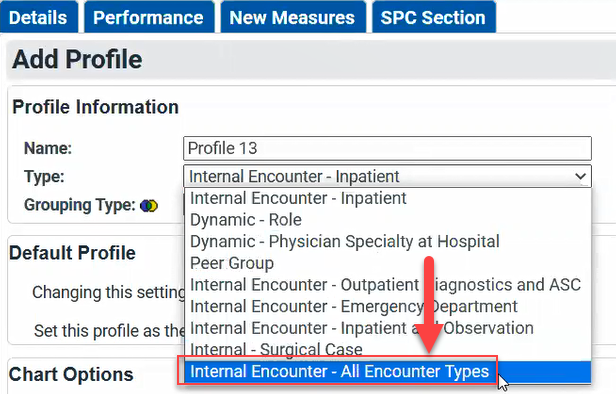Click the Add Profile header bar

point(311,59)
